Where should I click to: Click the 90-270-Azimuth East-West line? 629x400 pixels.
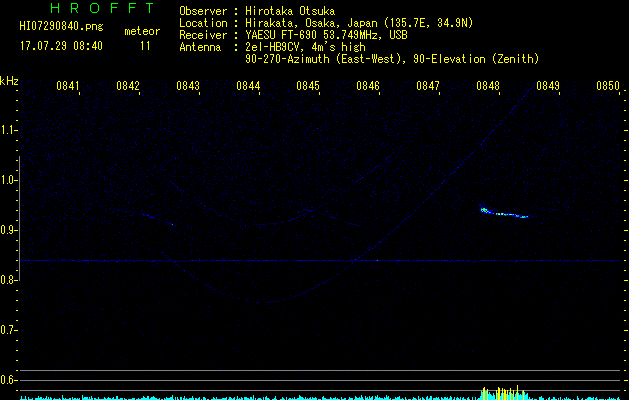pos(392,59)
